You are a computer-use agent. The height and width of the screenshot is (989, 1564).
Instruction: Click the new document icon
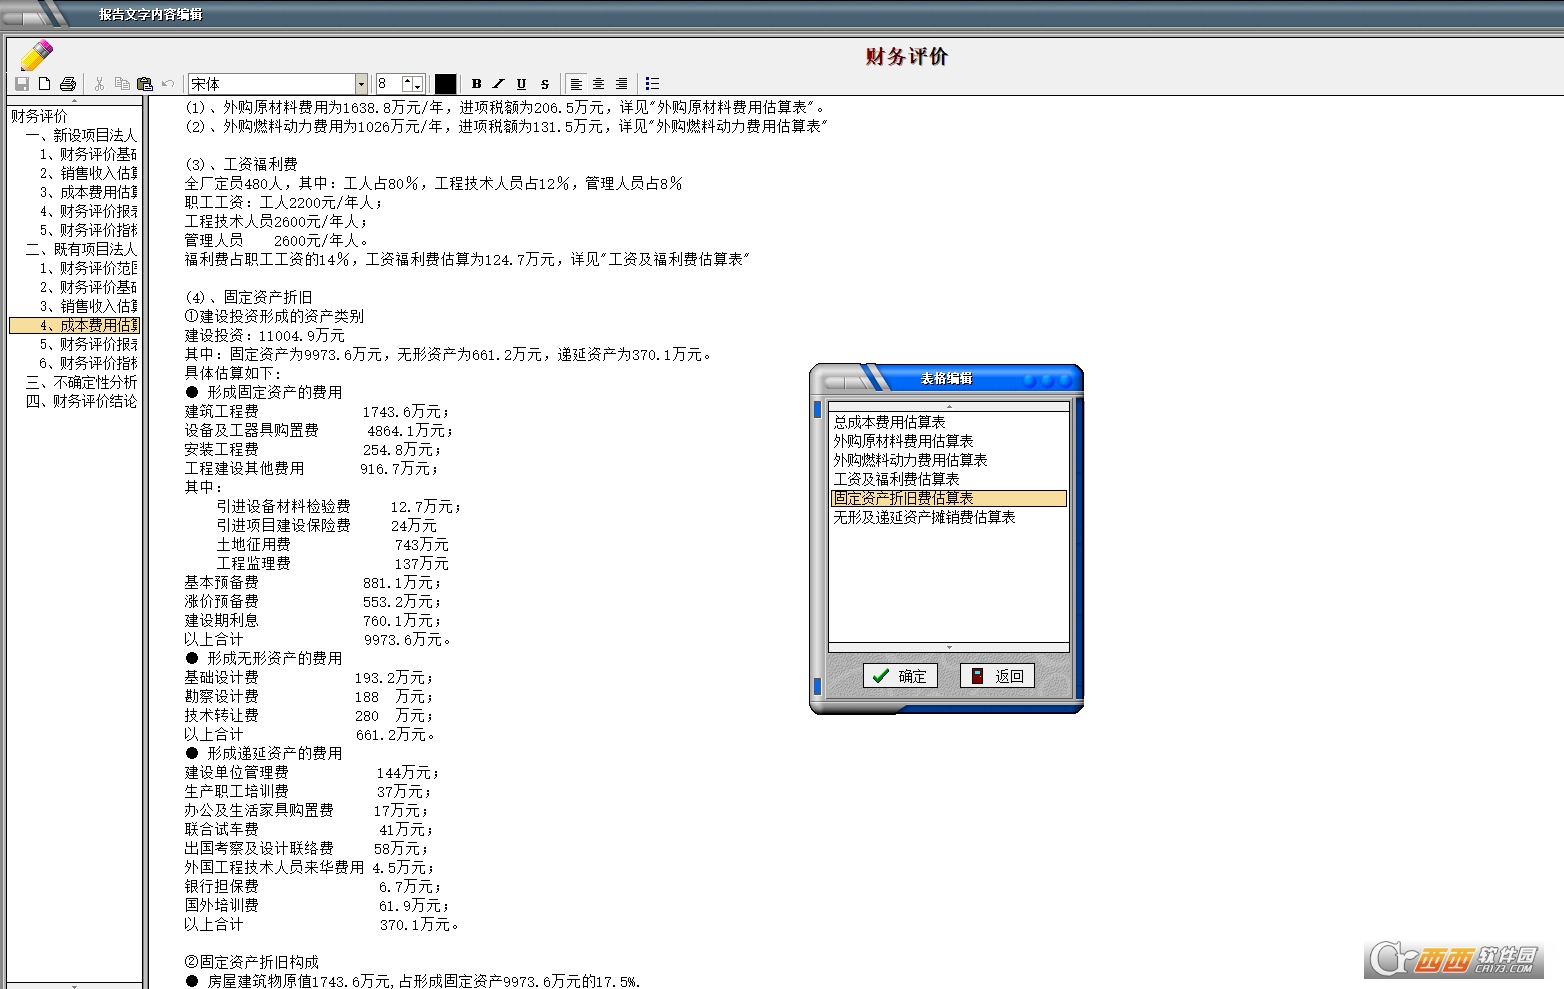(45, 84)
